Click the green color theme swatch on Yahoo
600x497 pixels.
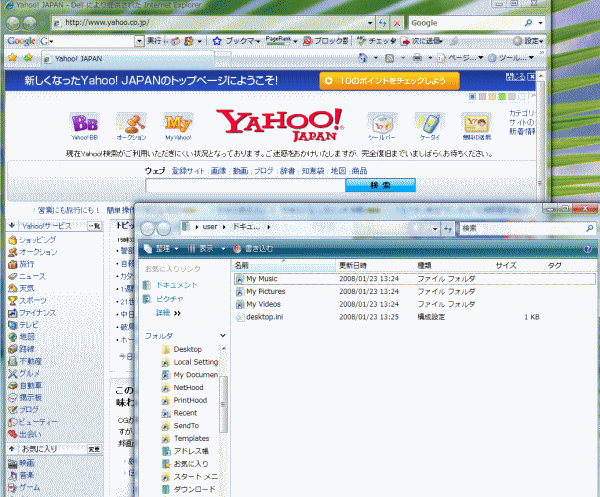(502, 96)
